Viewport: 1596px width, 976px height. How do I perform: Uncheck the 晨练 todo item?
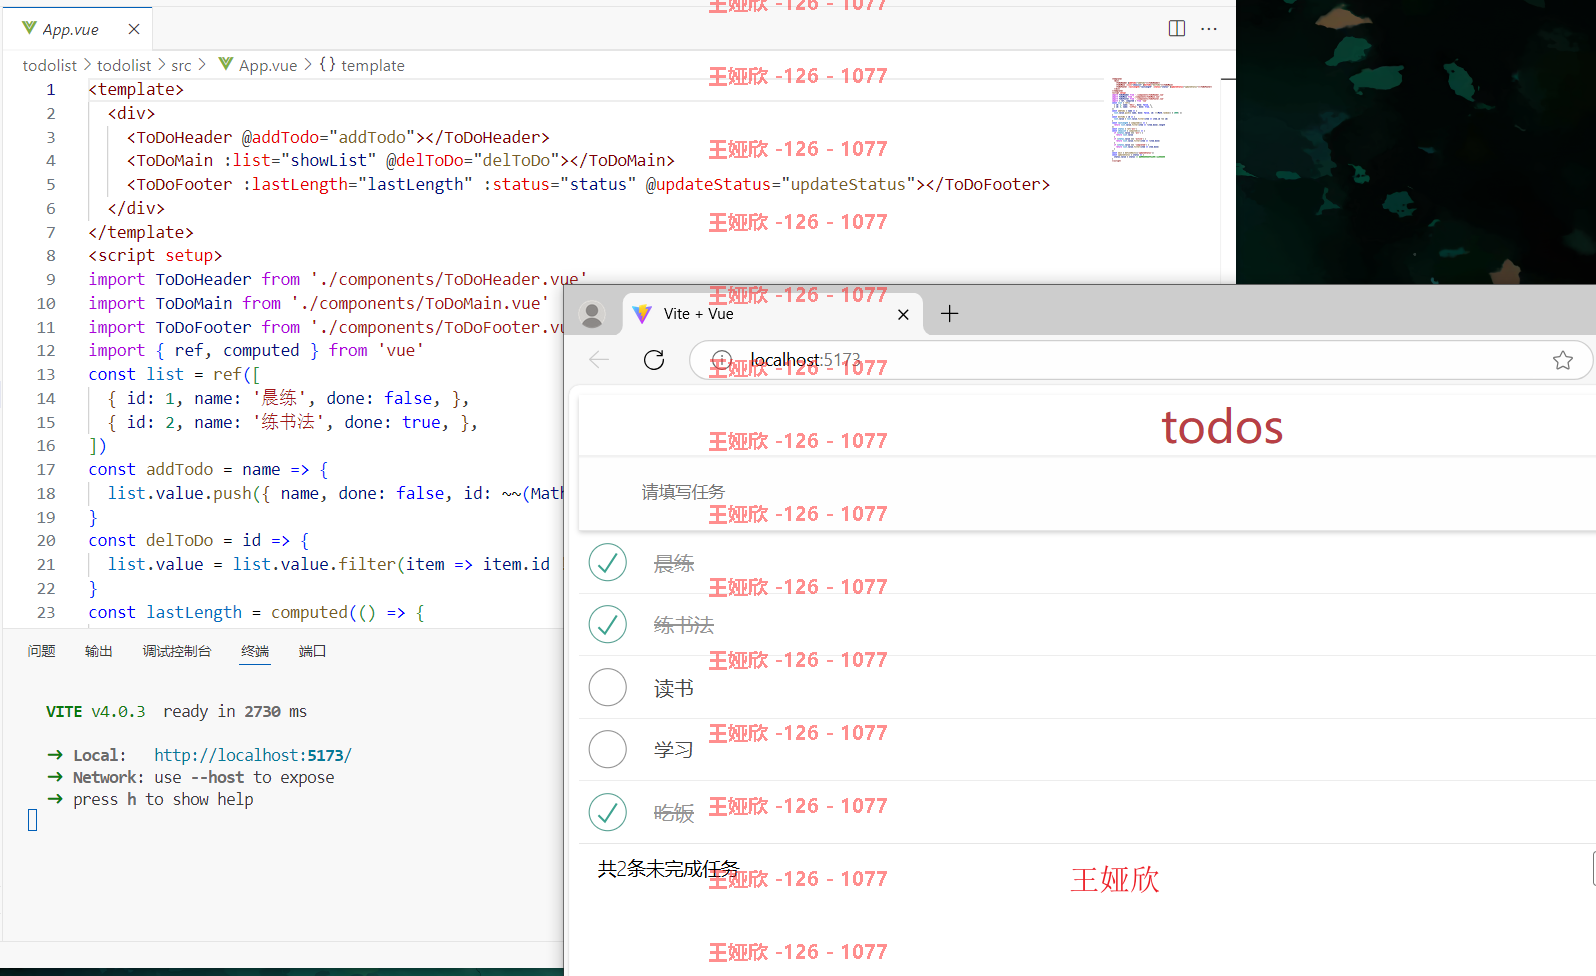[x=608, y=563]
